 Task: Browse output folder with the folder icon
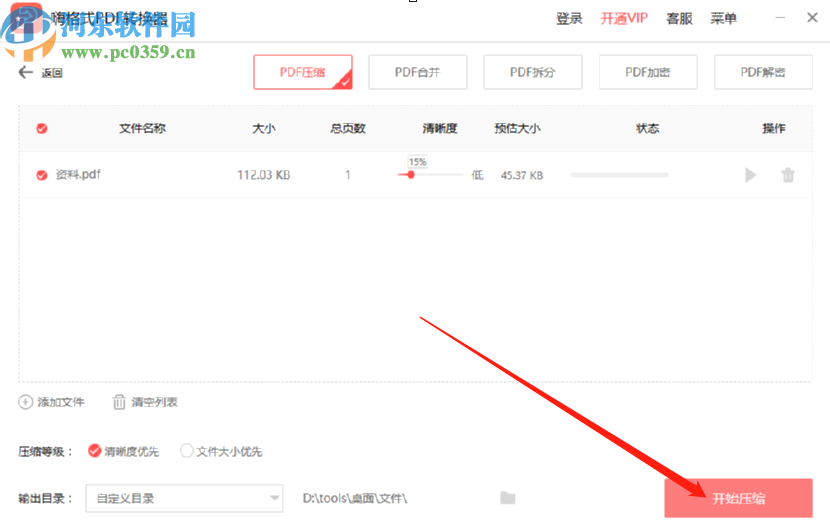point(507,498)
